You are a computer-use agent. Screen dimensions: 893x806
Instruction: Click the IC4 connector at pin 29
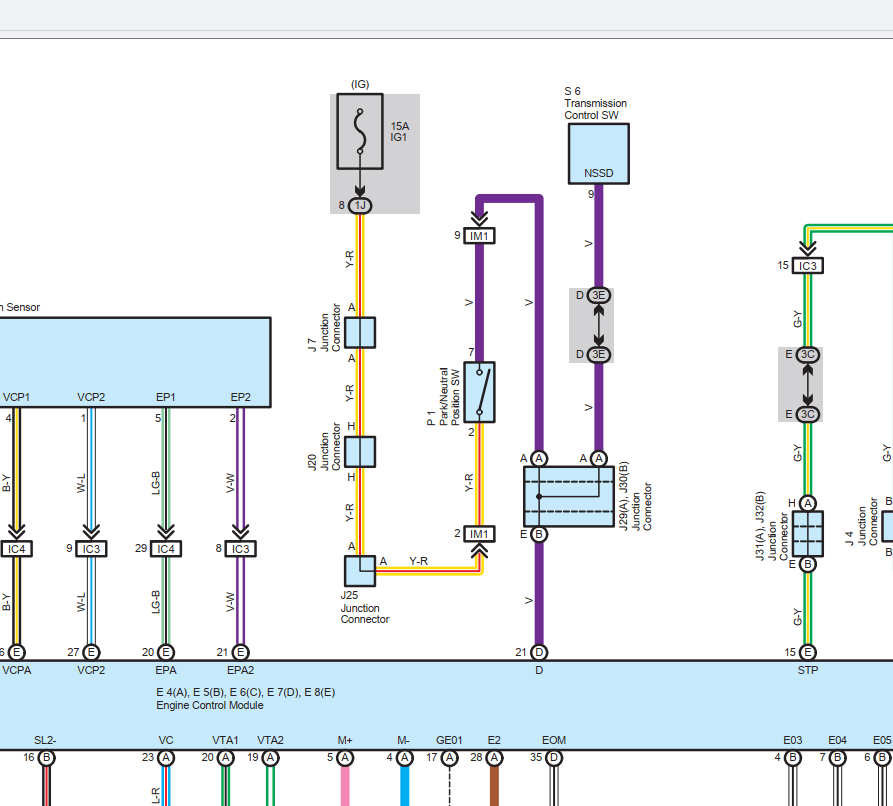pyautogui.click(x=166, y=549)
